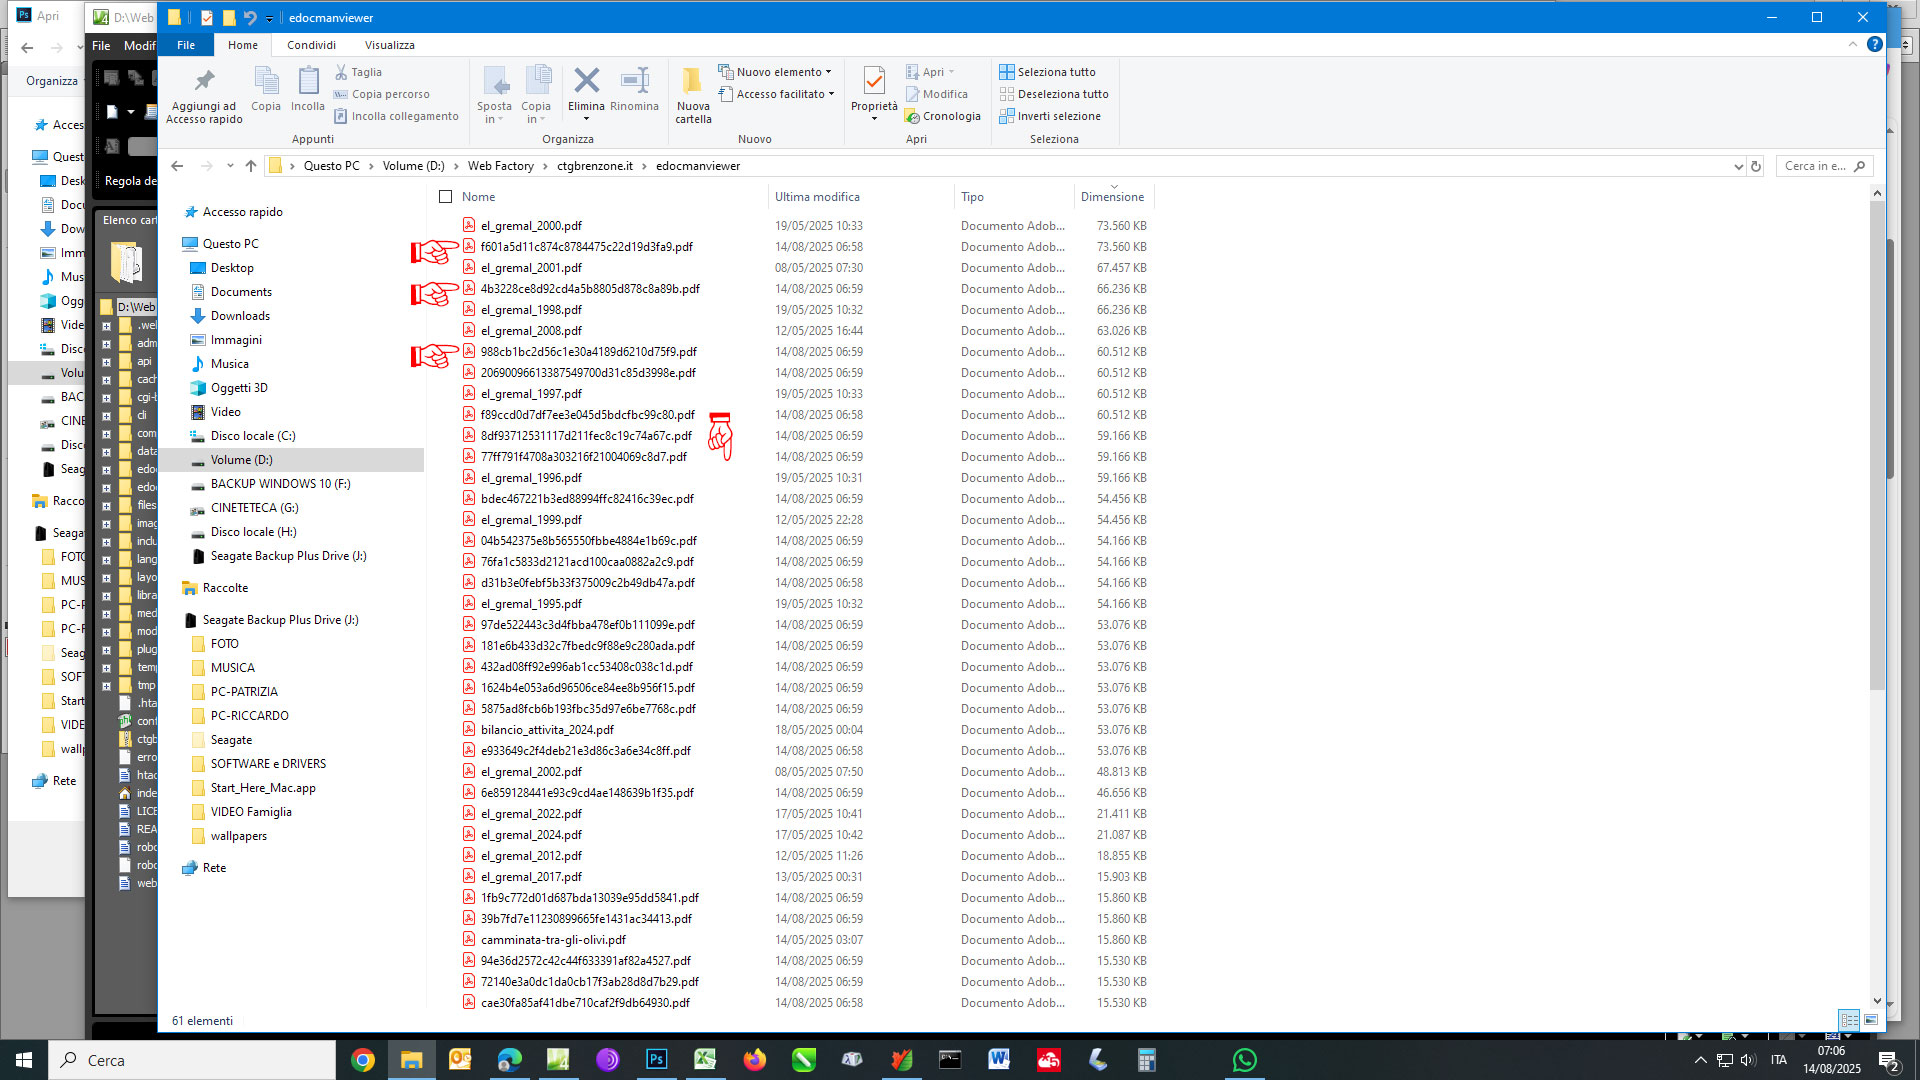
Task: Click Incolla collegamento in the ribbon
Action: (x=396, y=116)
